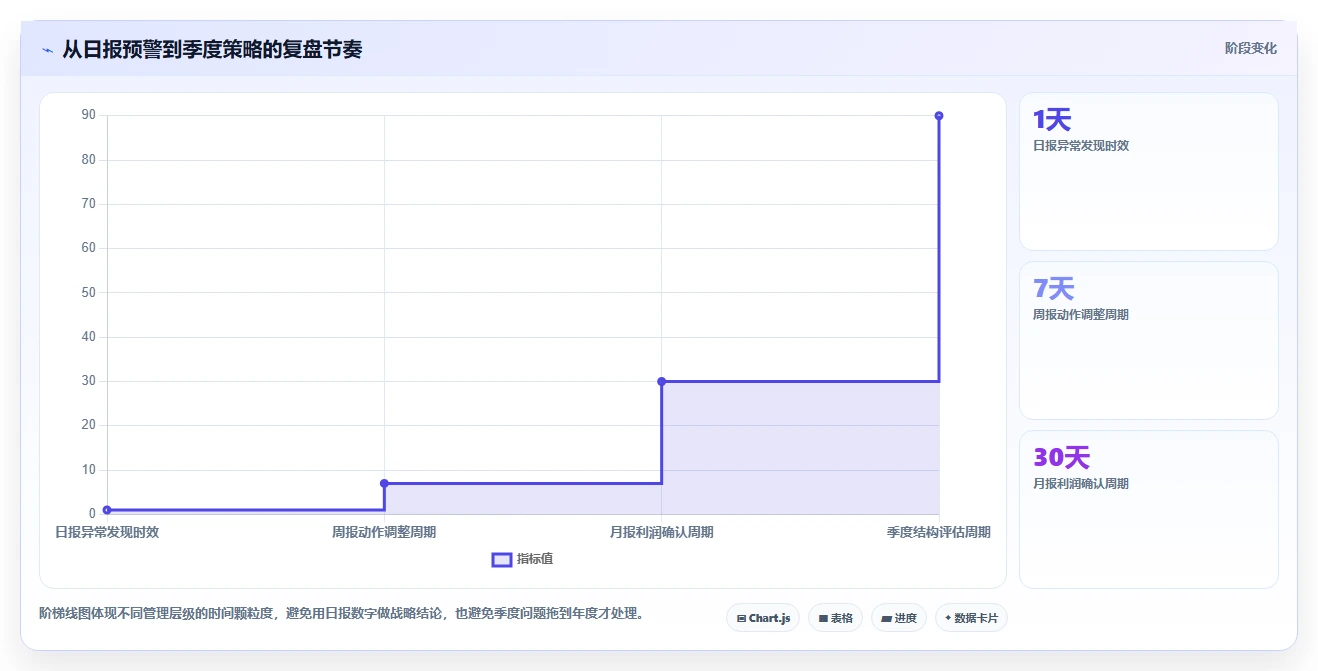Click the y-axis value 10
This screenshot has width=1318, height=671.
click(89, 469)
